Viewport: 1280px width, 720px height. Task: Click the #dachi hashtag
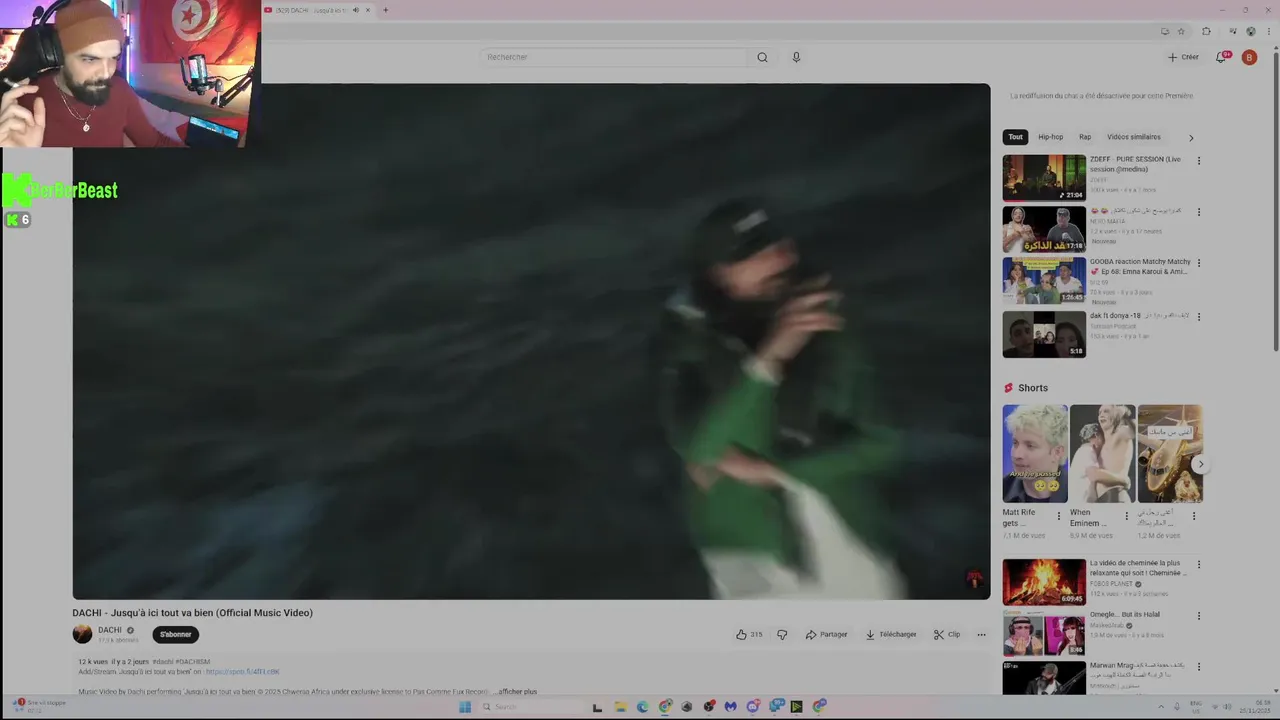pos(162,662)
